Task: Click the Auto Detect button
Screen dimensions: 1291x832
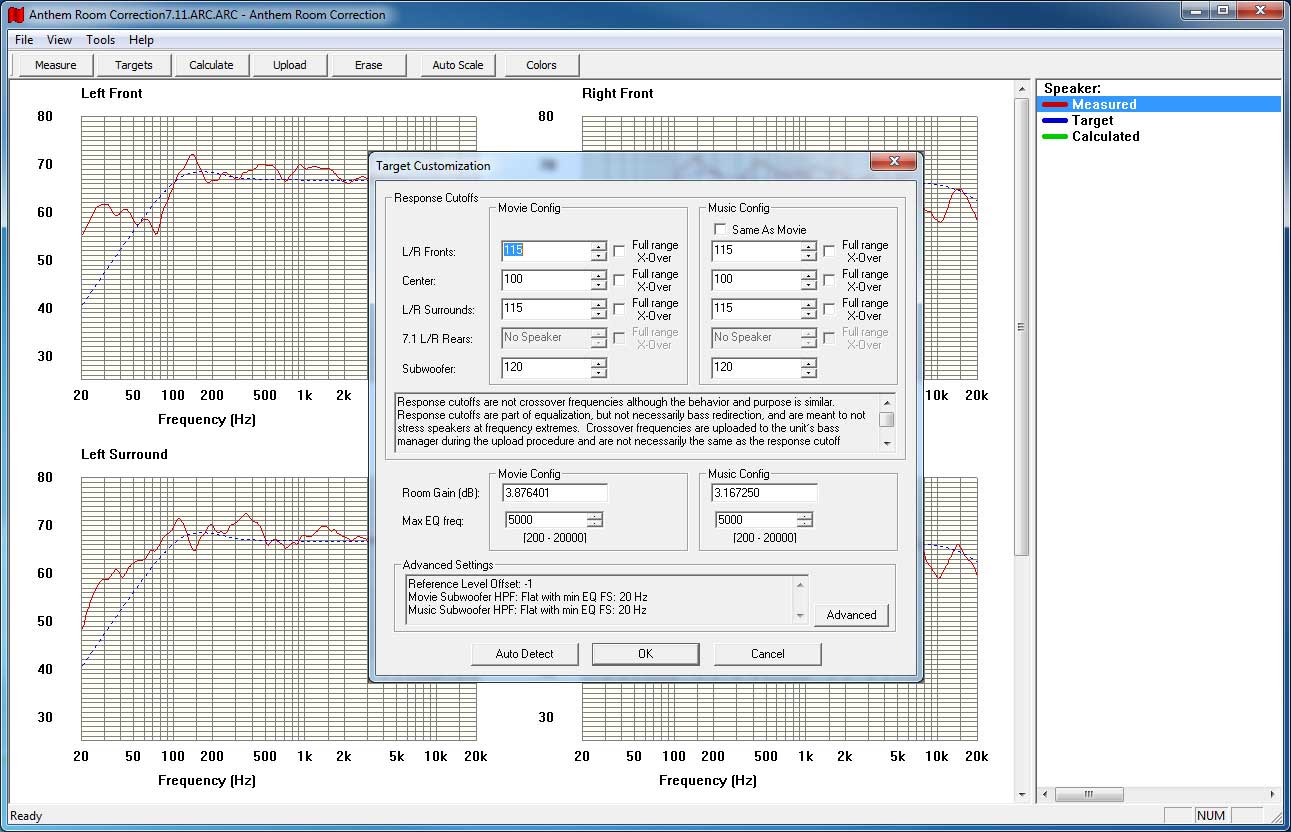Action: pos(525,654)
